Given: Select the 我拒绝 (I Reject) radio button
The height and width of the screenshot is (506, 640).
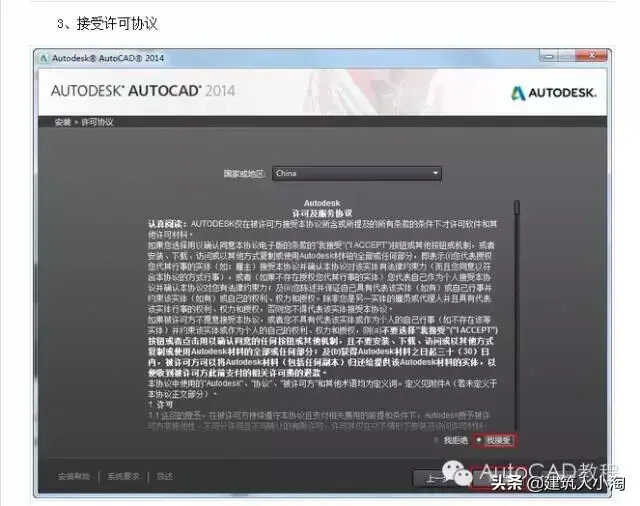Looking at the screenshot, I should point(437,440).
